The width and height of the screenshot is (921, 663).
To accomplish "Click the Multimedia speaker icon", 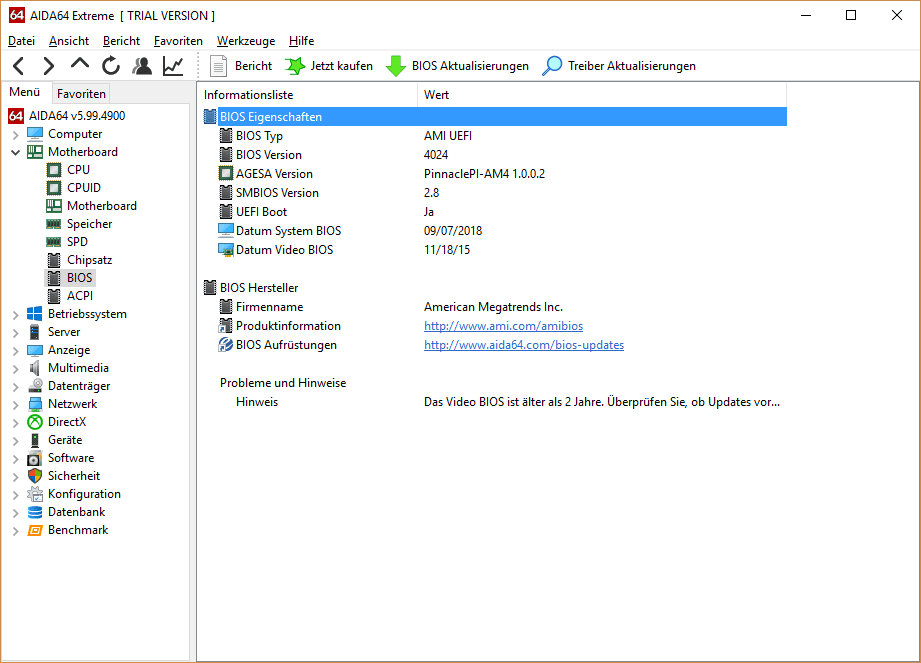I will pyautogui.click(x=35, y=368).
